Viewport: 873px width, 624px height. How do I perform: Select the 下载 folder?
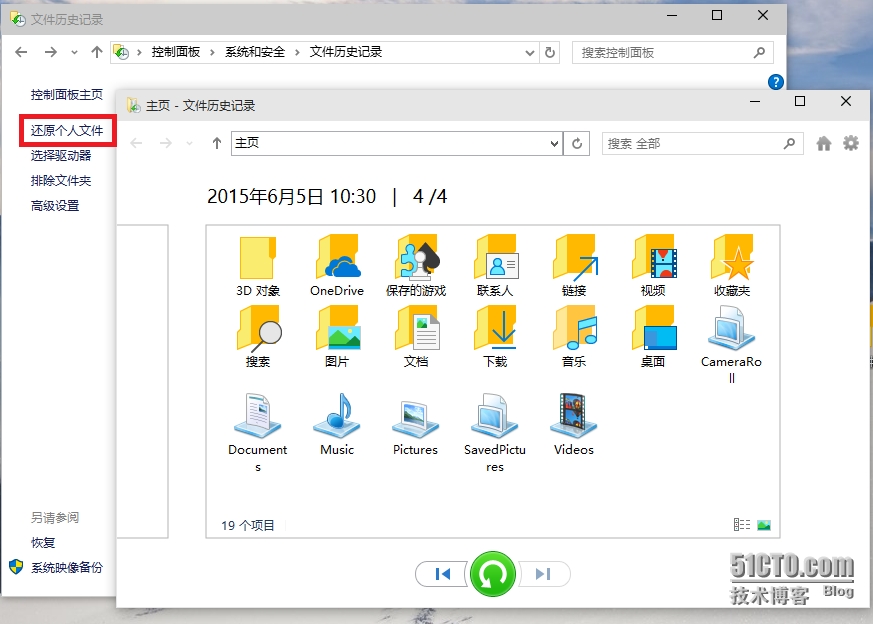tap(495, 337)
